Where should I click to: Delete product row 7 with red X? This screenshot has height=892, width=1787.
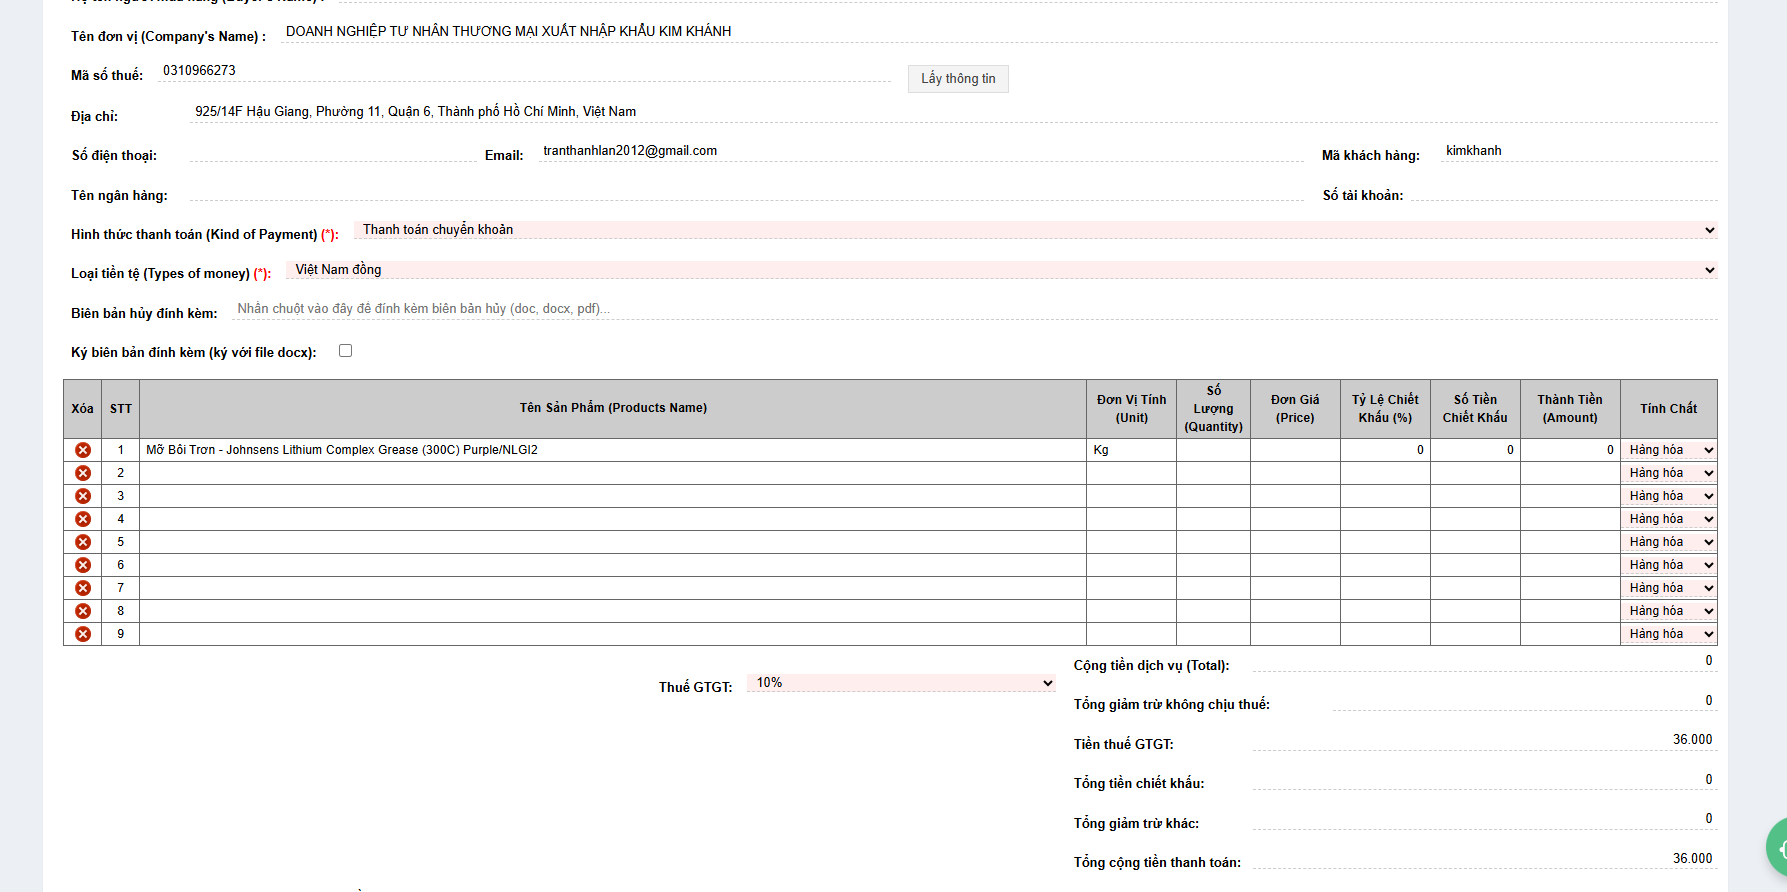83,588
